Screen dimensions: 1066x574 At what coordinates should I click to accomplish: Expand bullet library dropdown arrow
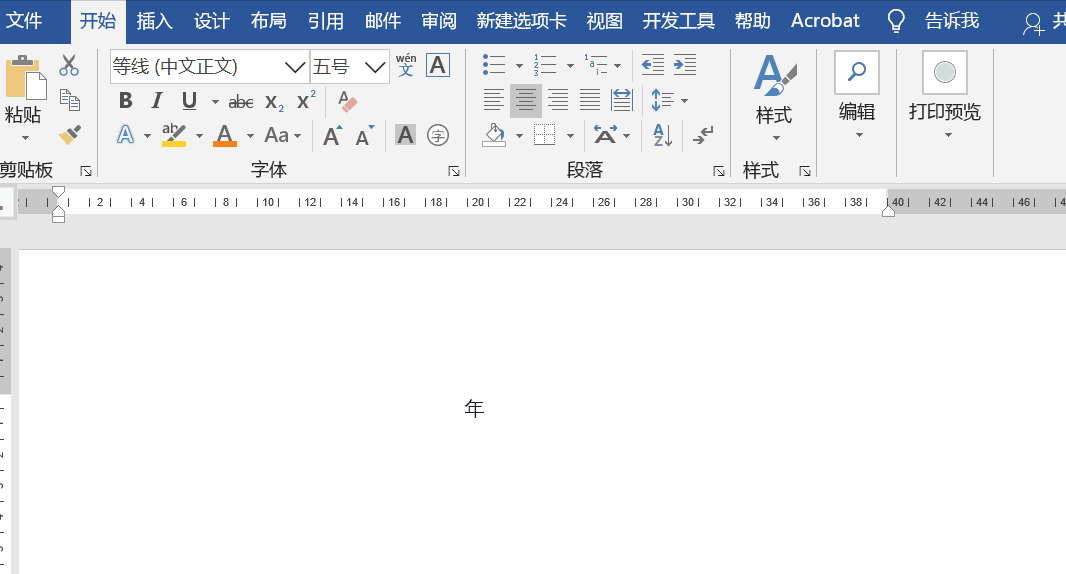519,66
